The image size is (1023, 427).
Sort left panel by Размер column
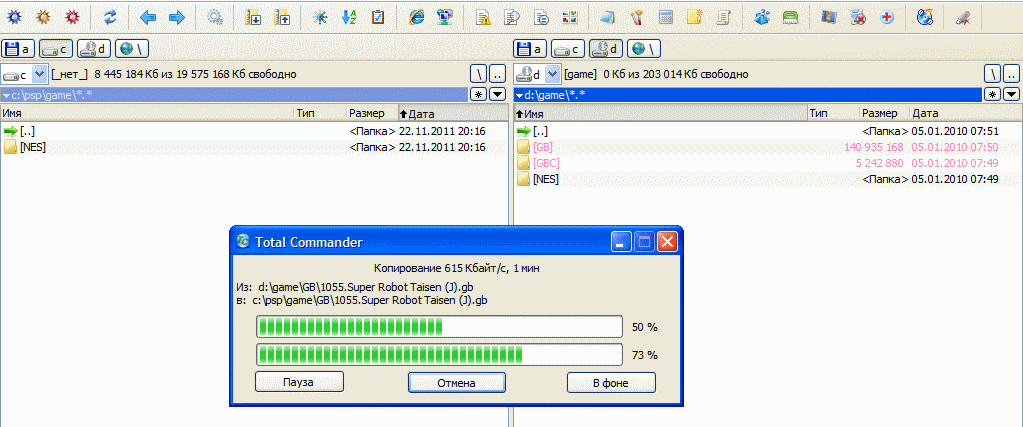tap(372, 113)
